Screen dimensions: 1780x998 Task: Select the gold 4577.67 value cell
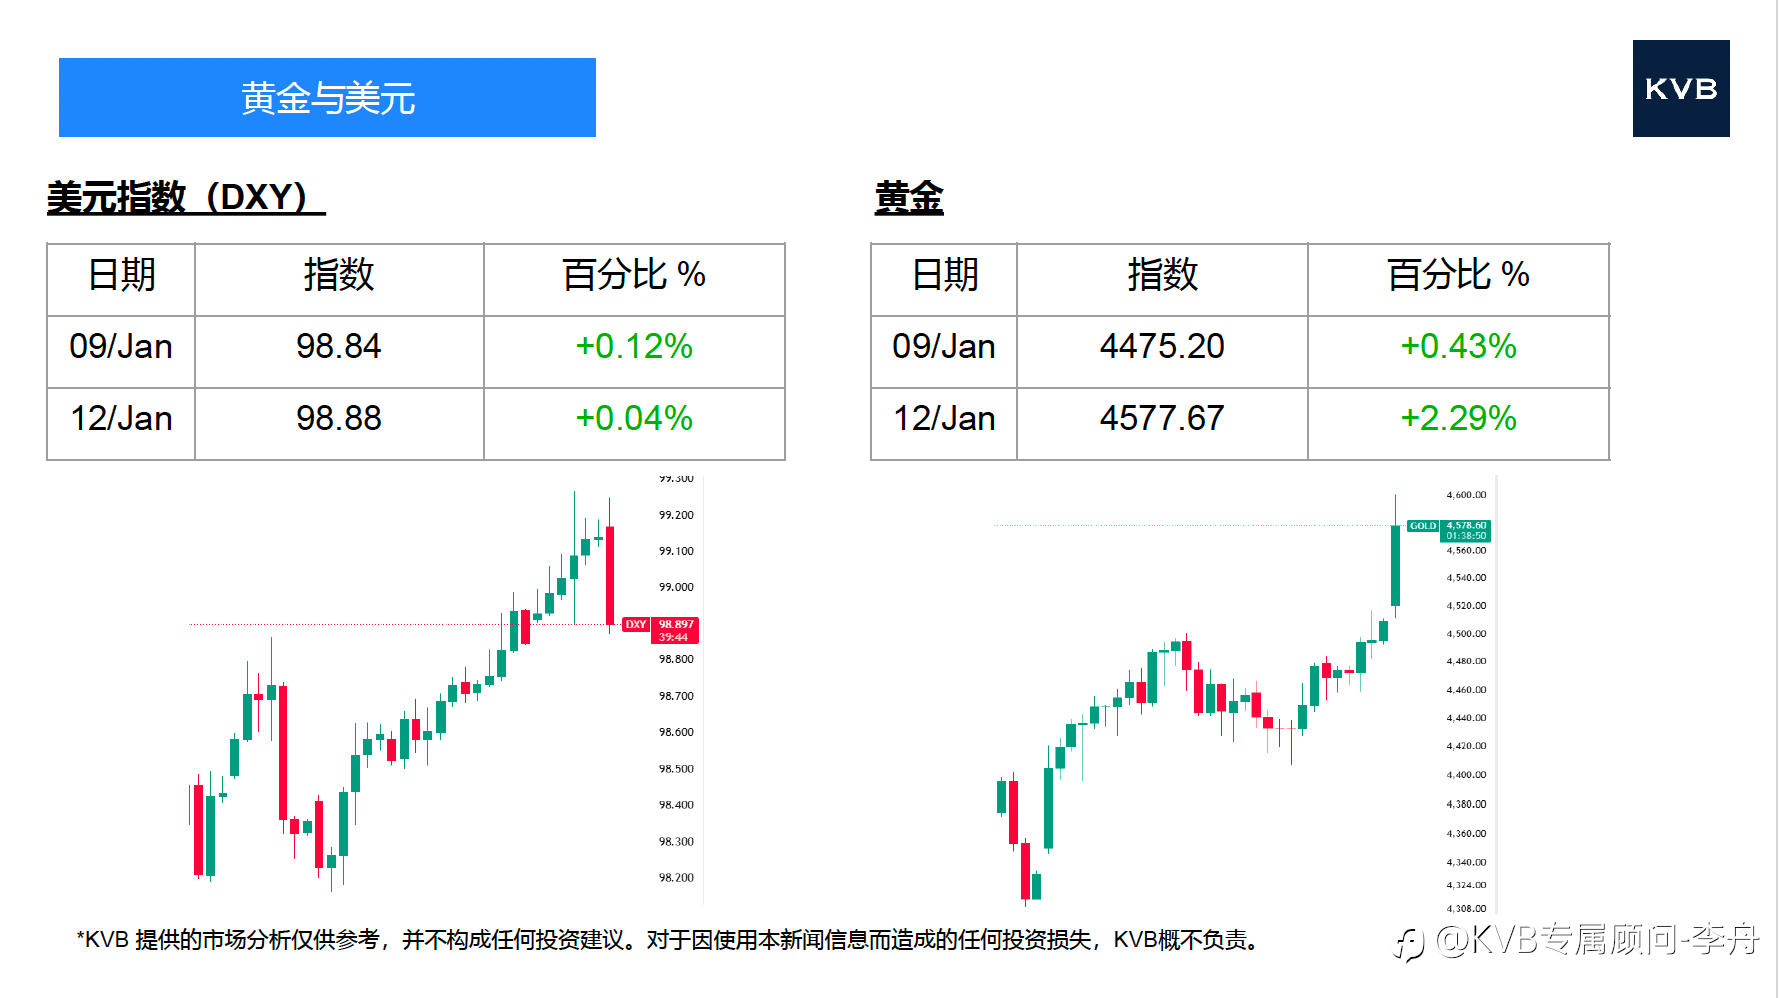tap(1162, 419)
